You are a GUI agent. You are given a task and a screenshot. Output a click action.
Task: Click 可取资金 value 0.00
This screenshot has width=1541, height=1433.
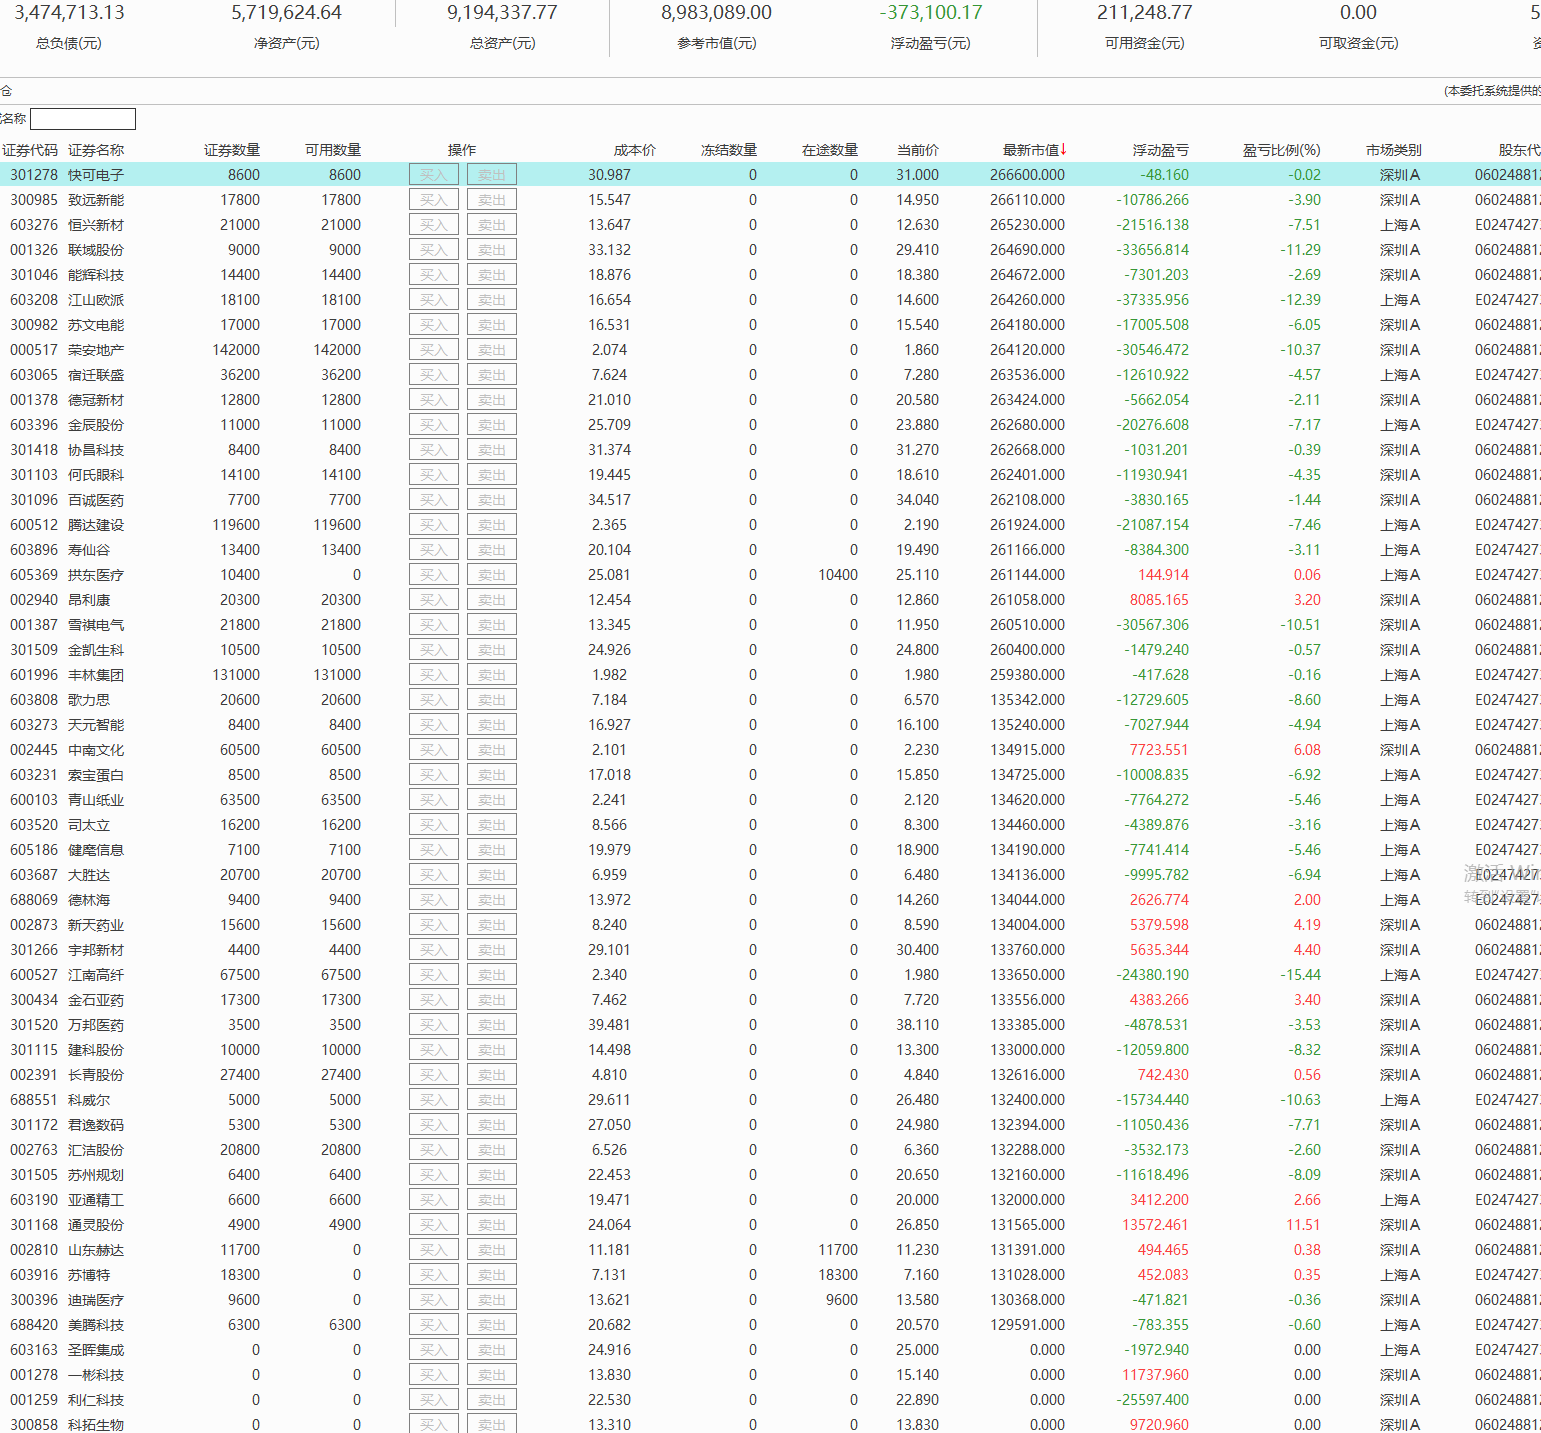pyautogui.click(x=1358, y=13)
